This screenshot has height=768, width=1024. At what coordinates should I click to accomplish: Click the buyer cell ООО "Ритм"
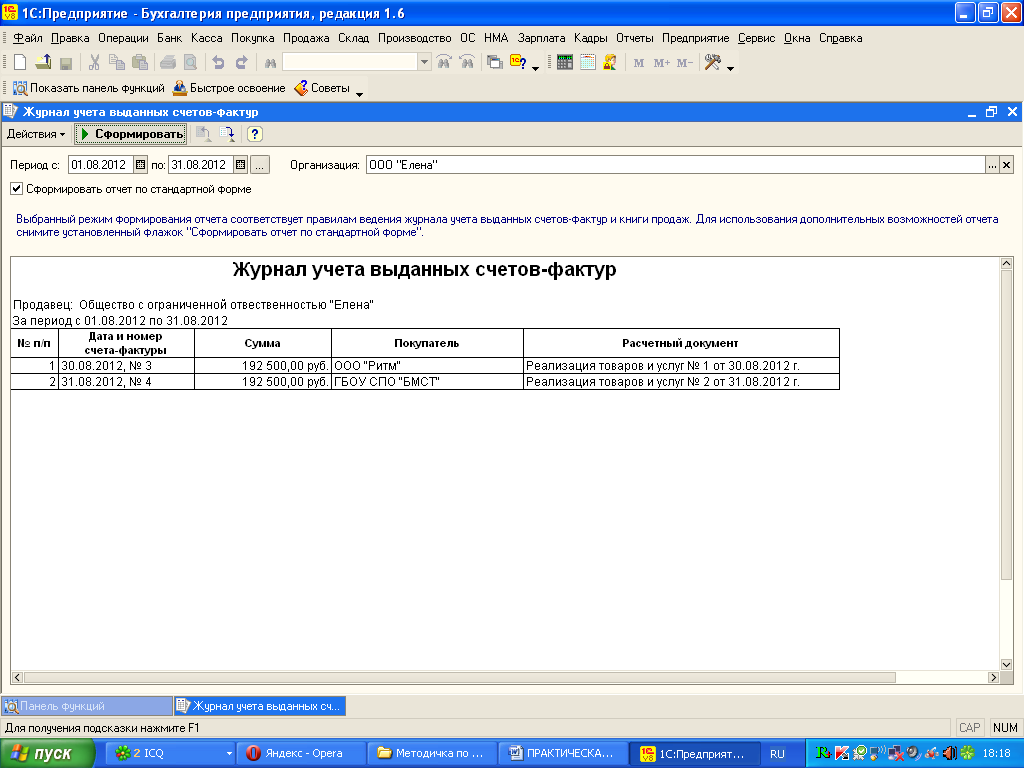click(x=427, y=366)
